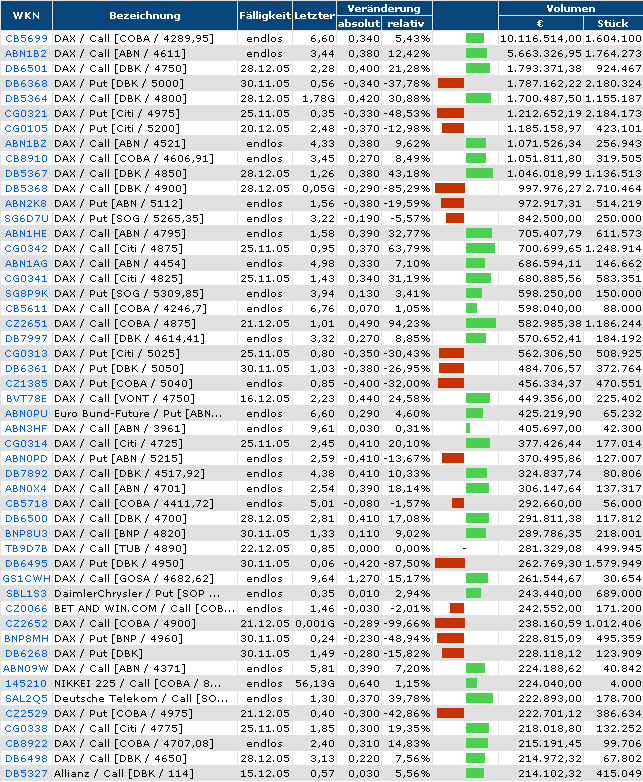The width and height of the screenshot is (643, 782).
Task: Click the Volumen header
Action: coord(571,8)
